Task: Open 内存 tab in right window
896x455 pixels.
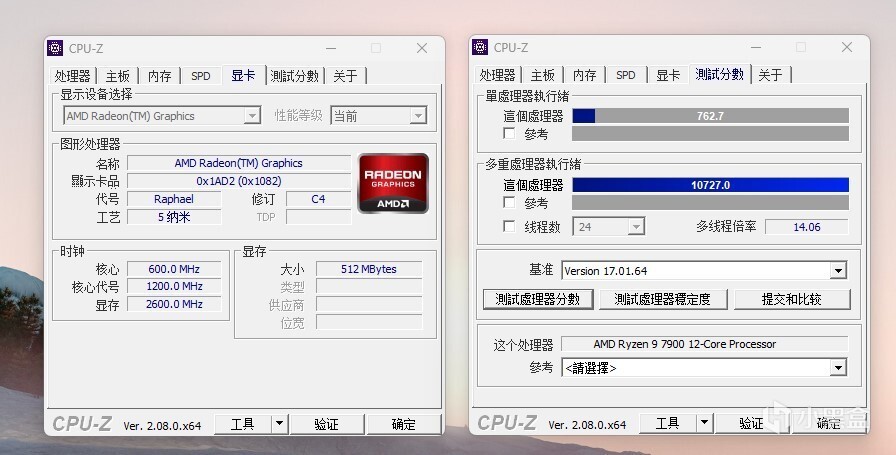Action: pyautogui.click(x=585, y=75)
